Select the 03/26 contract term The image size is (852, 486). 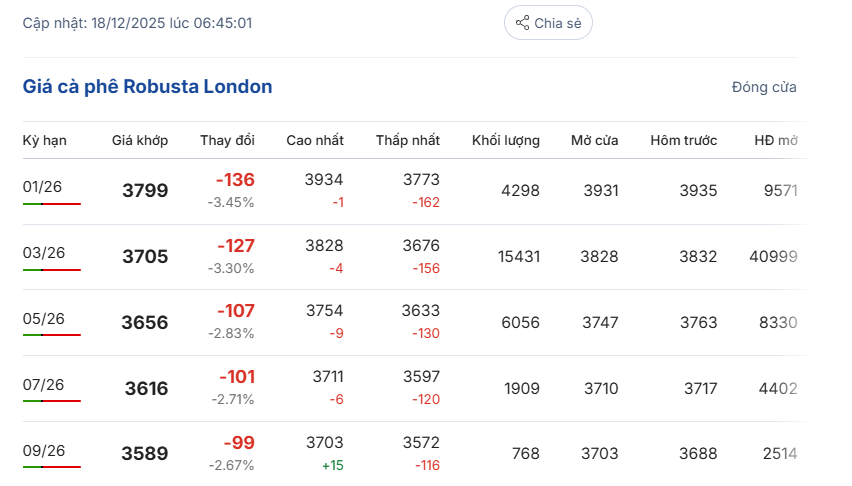[44, 252]
